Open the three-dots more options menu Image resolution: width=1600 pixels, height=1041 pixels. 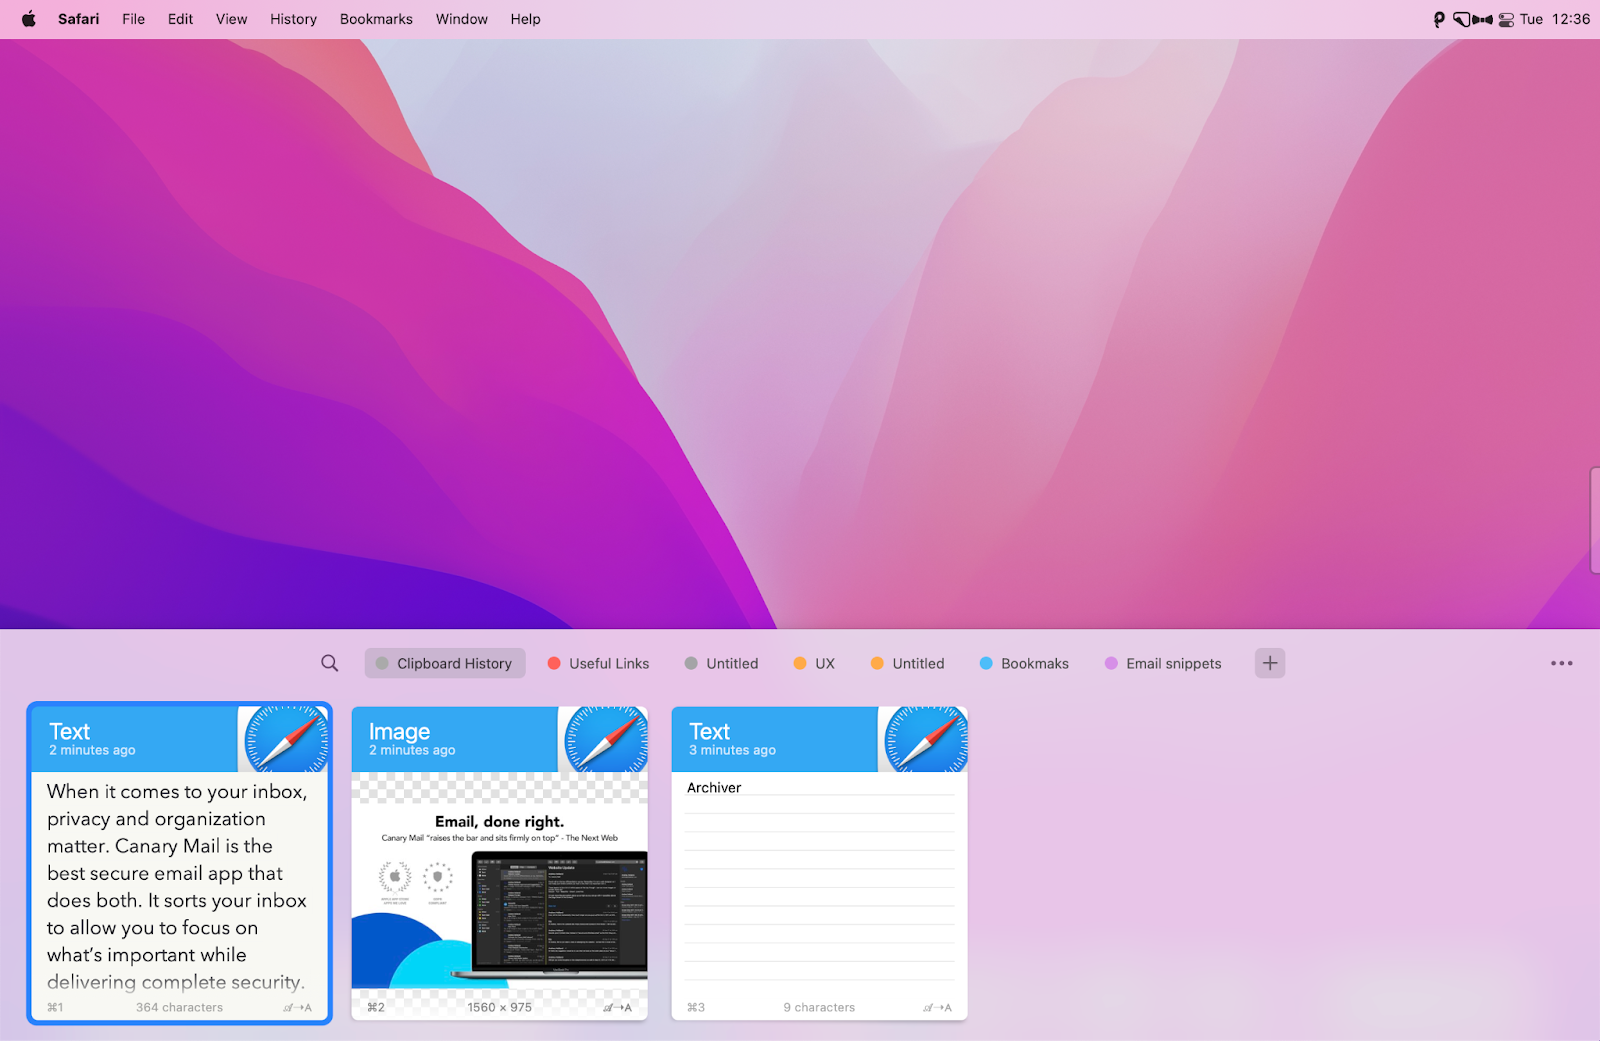(1561, 663)
